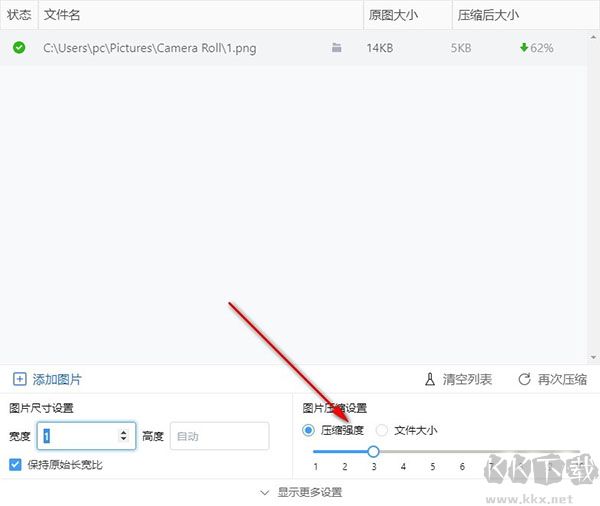Screen dimensions: 600x506
Task: Click green success status icon for 1.png
Action: (x=19, y=47)
